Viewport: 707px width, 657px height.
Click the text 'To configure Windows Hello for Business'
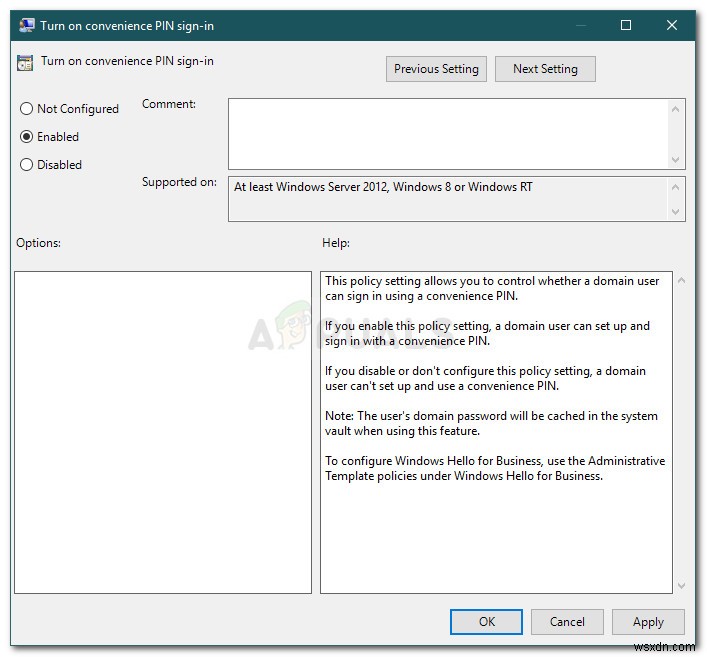point(433,461)
